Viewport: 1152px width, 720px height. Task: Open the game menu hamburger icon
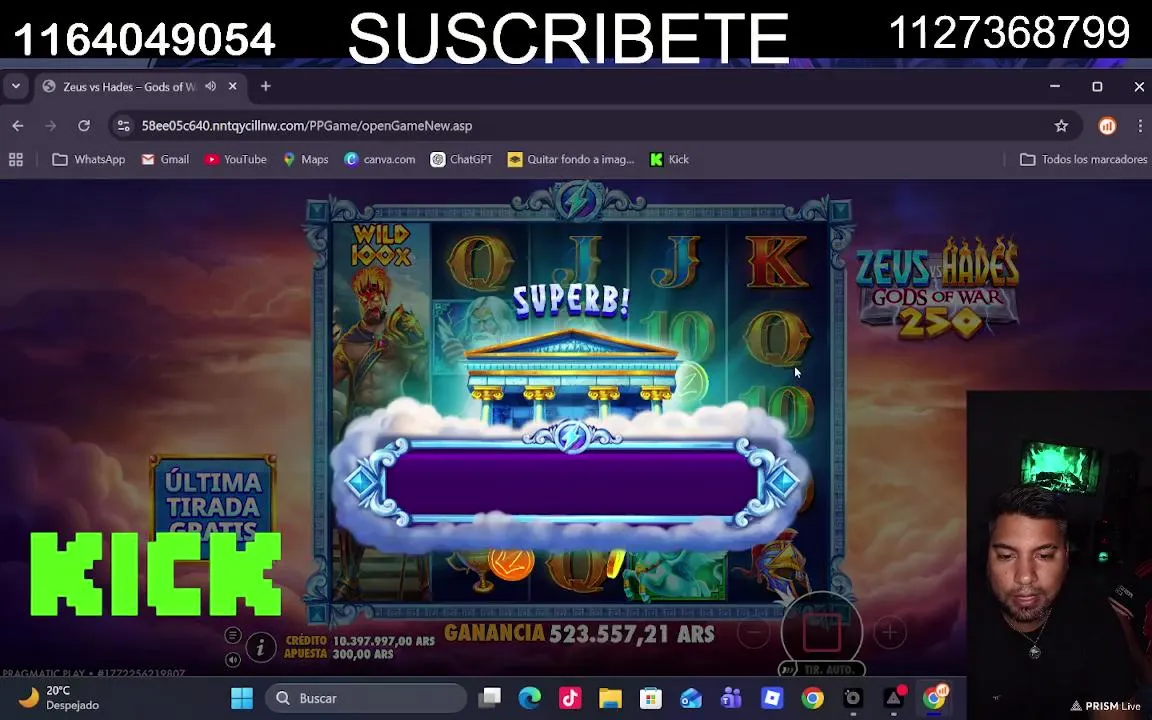[x=233, y=635]
